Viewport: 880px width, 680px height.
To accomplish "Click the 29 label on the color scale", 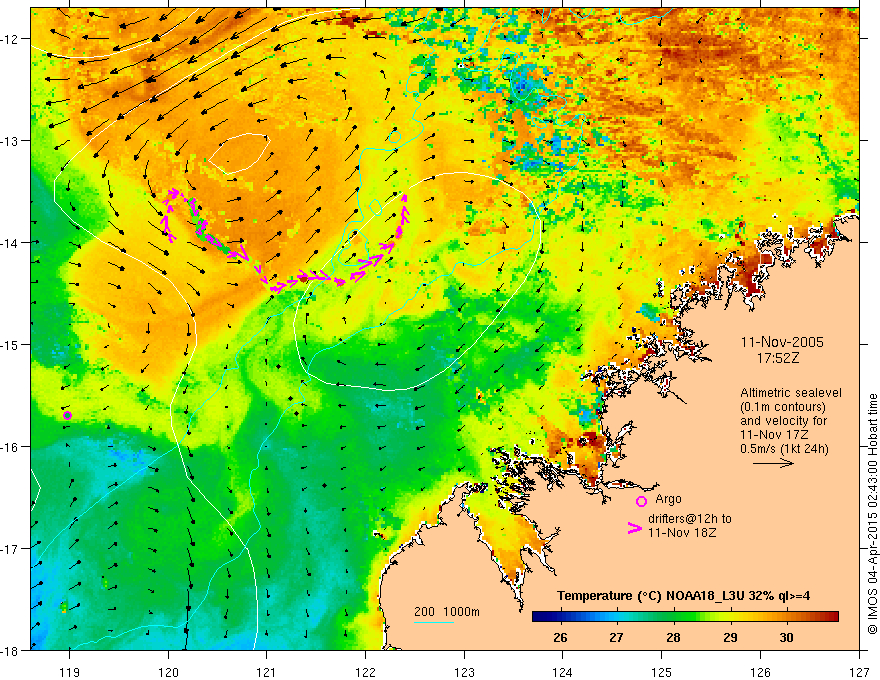I will 730,638.
